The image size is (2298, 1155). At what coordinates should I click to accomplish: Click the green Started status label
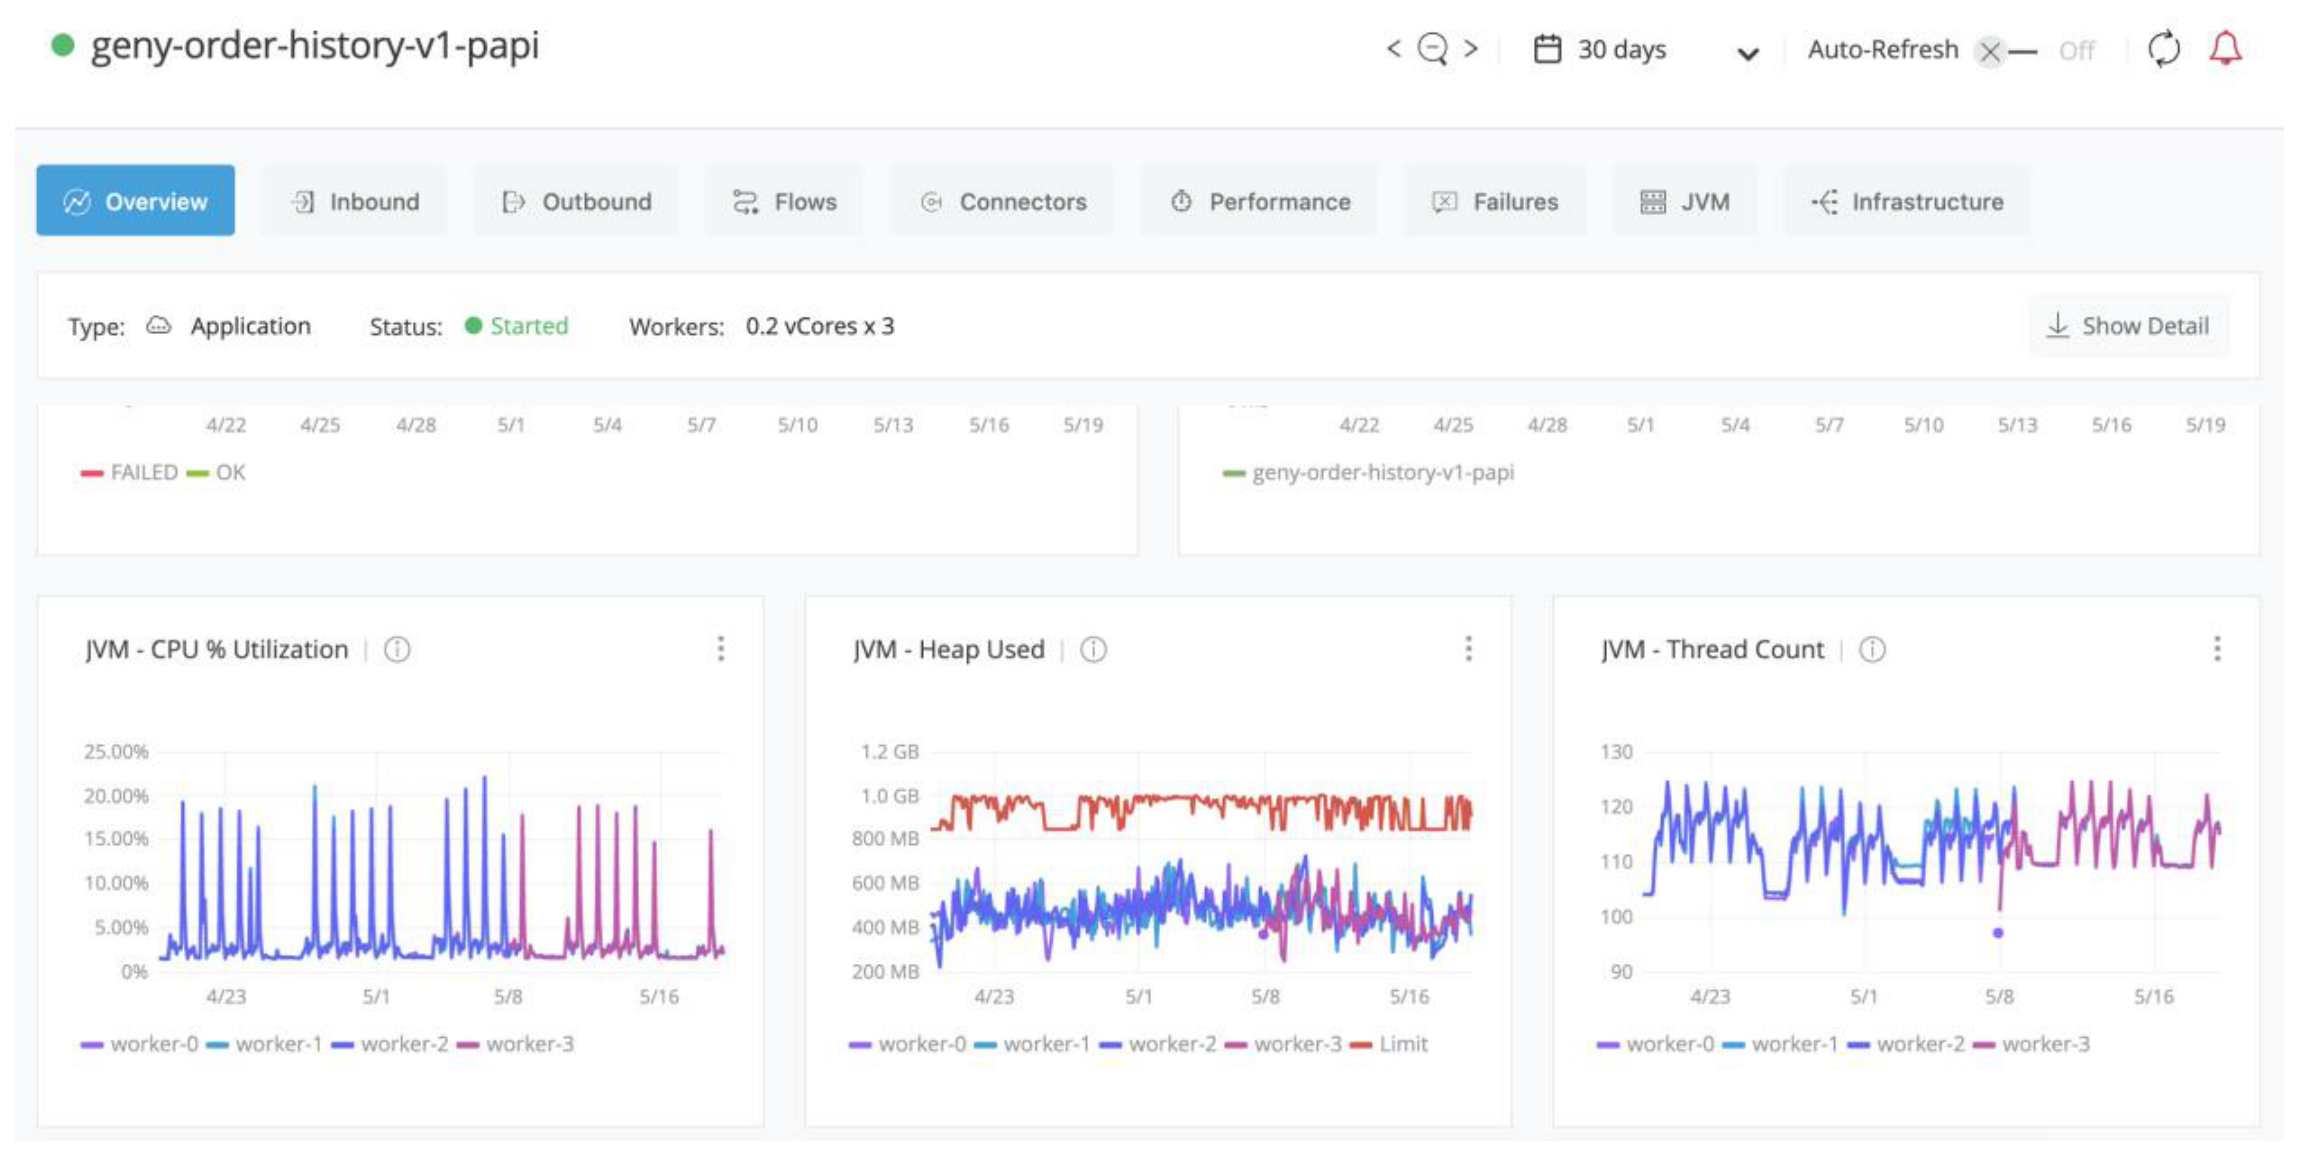529,326
